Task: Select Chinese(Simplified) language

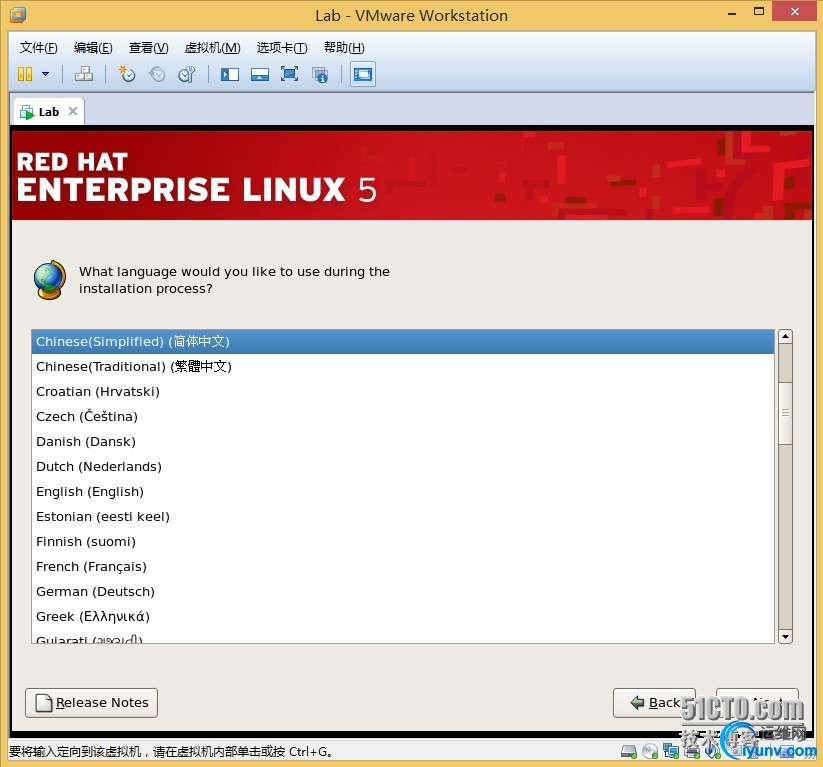Action: click(x=403, y=342)
